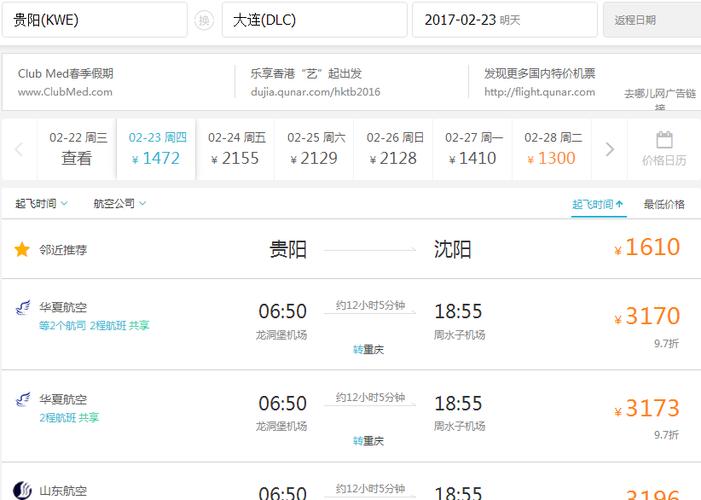Sort by 起飞时间 ascending
This screenshot has width=701, height=500.
point(598,205)
